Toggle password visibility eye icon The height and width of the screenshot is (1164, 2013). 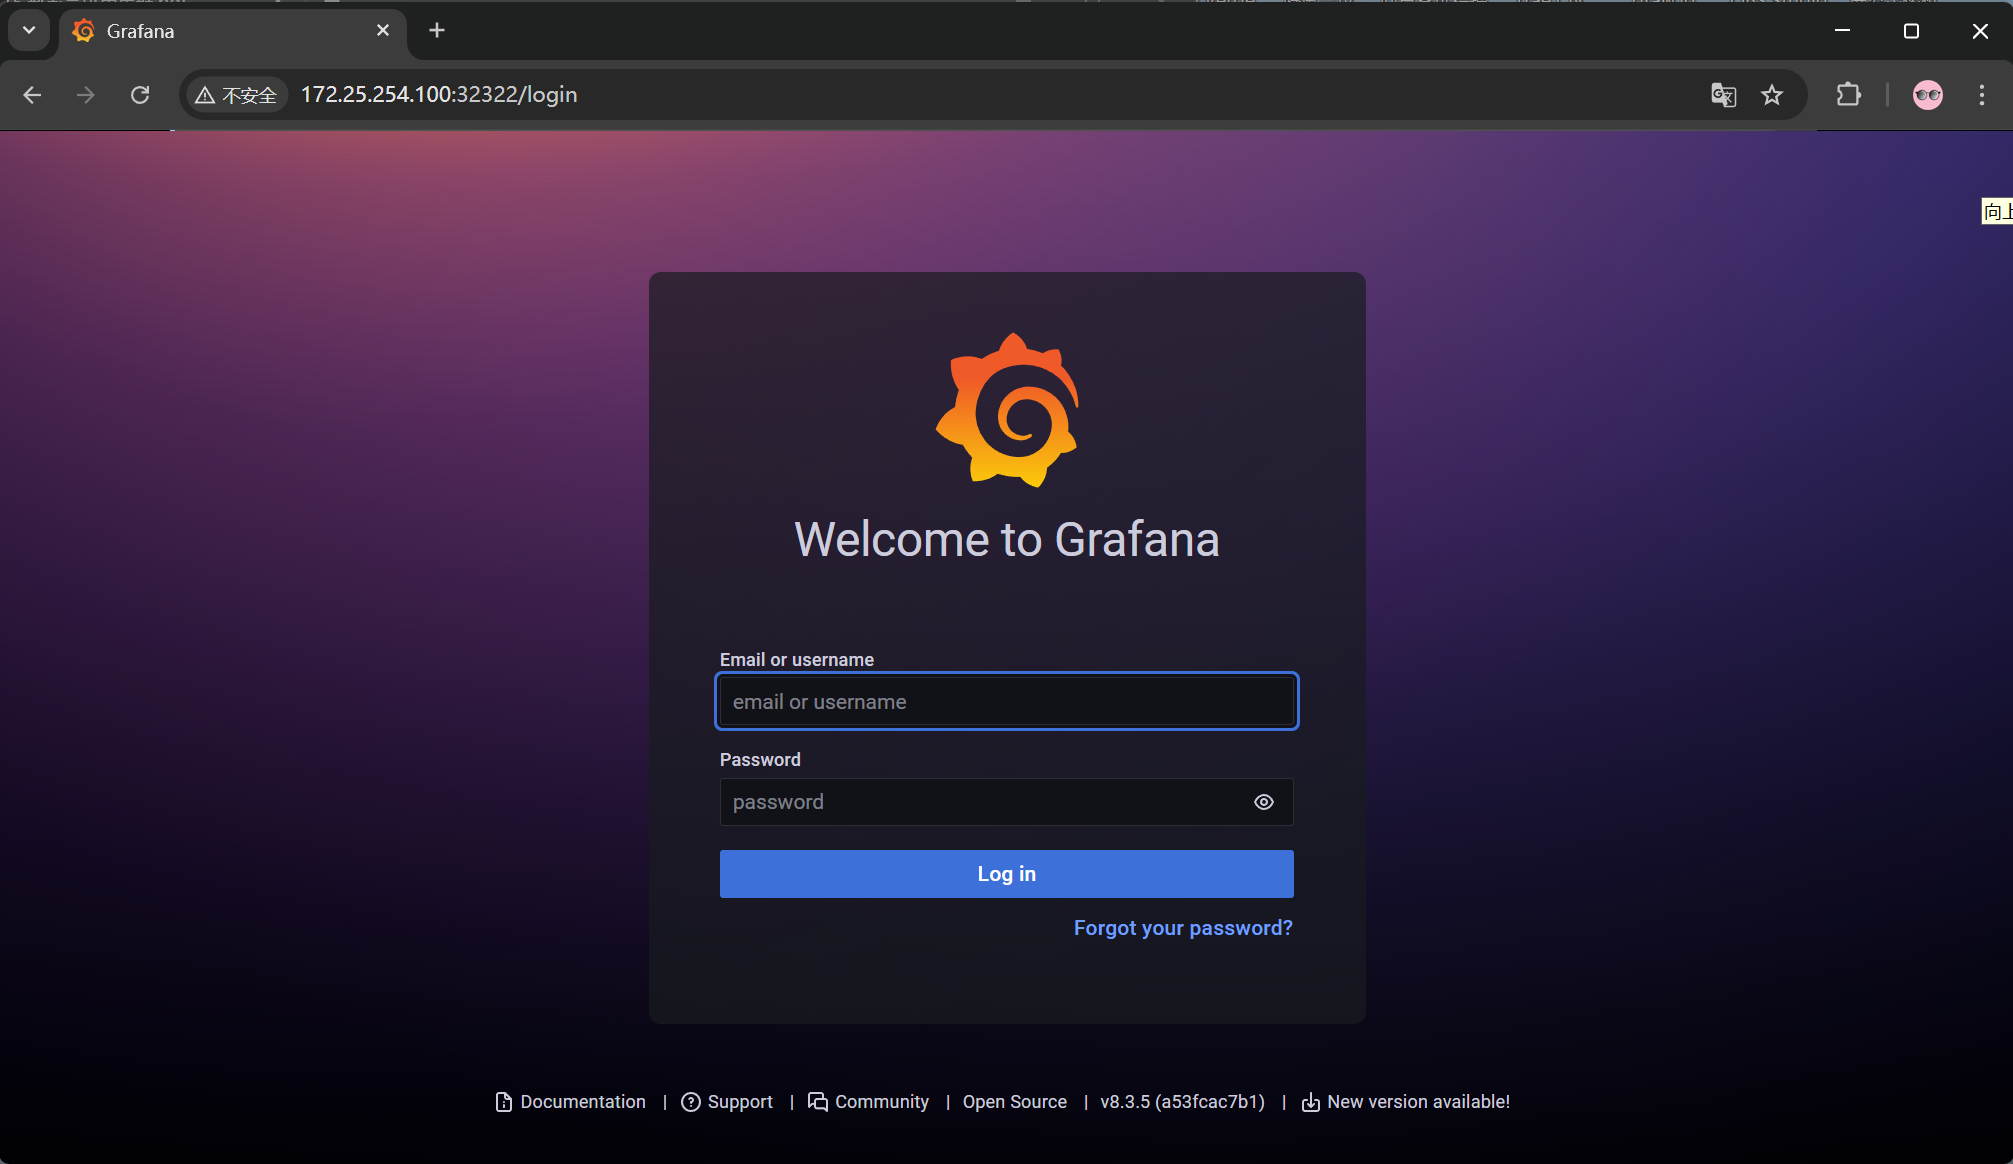pyautogui.click(x=1264, y=802)
